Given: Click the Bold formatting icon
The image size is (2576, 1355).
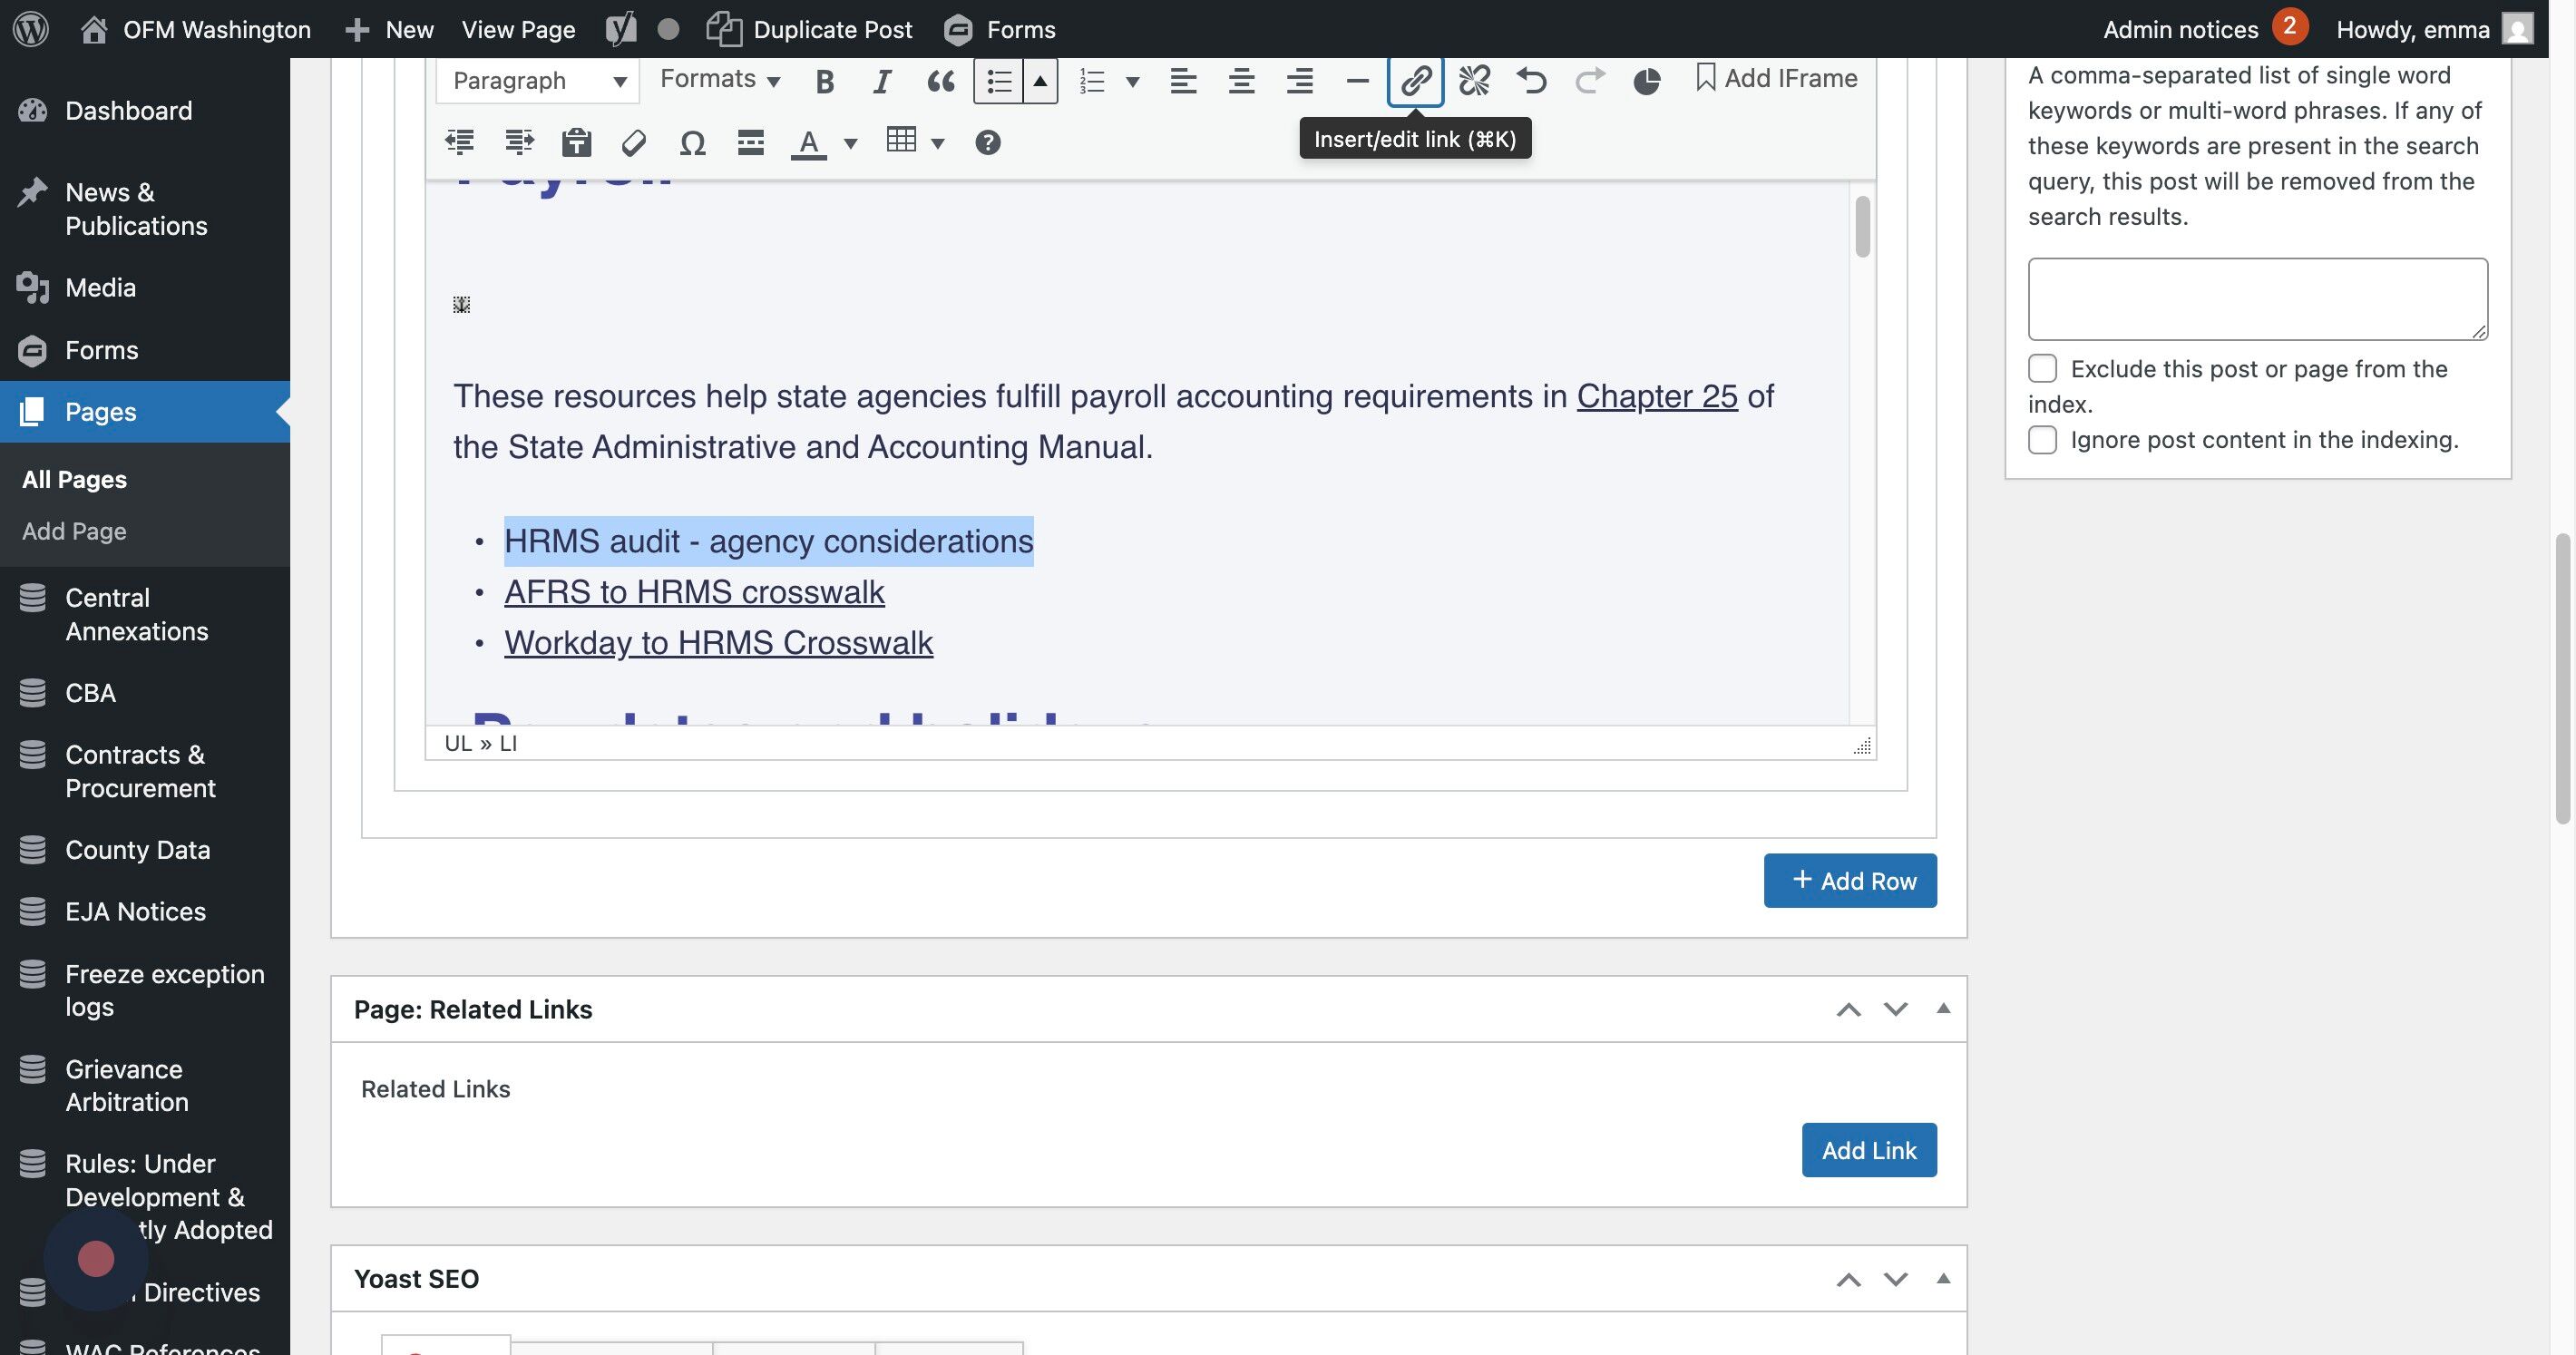Looking at the screenshot, I should pos(824,81).
